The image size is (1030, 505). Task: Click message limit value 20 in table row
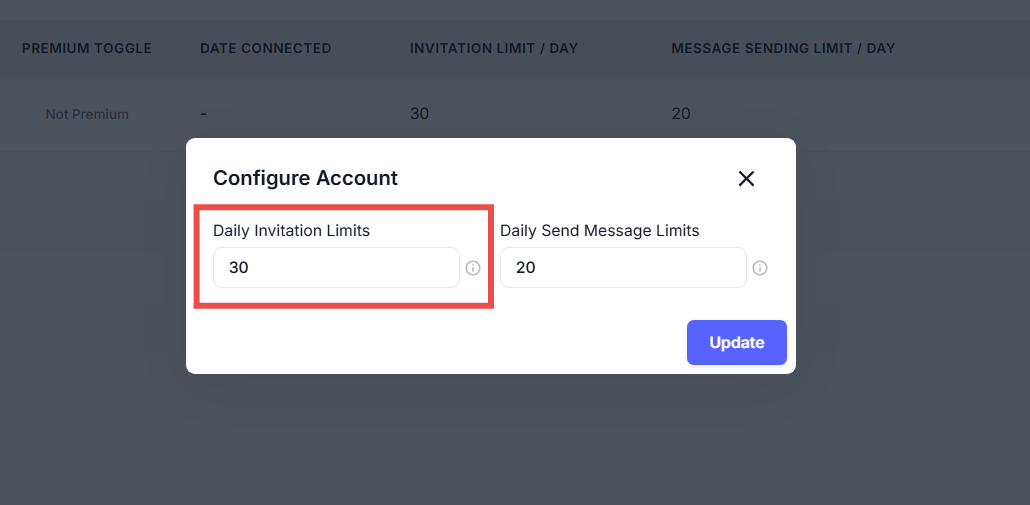681,114
